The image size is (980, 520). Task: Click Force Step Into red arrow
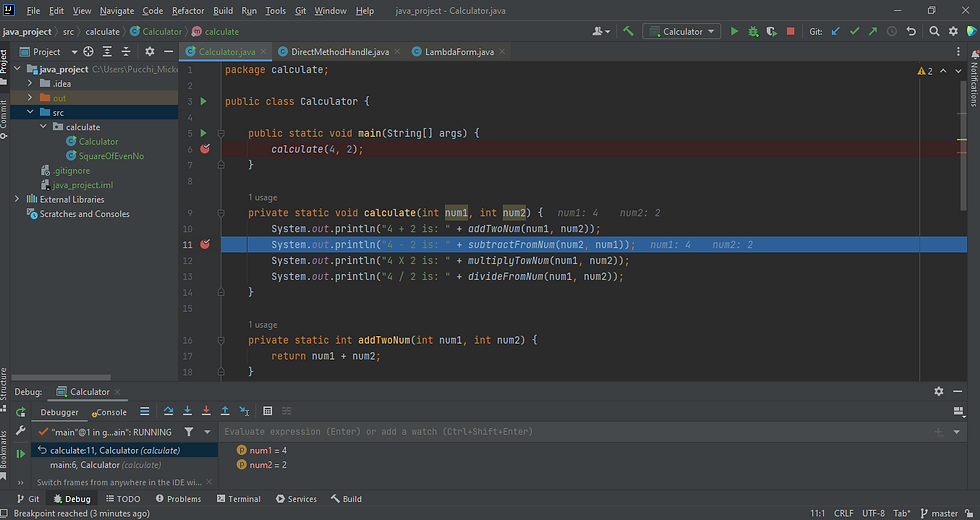pos(206,411)
